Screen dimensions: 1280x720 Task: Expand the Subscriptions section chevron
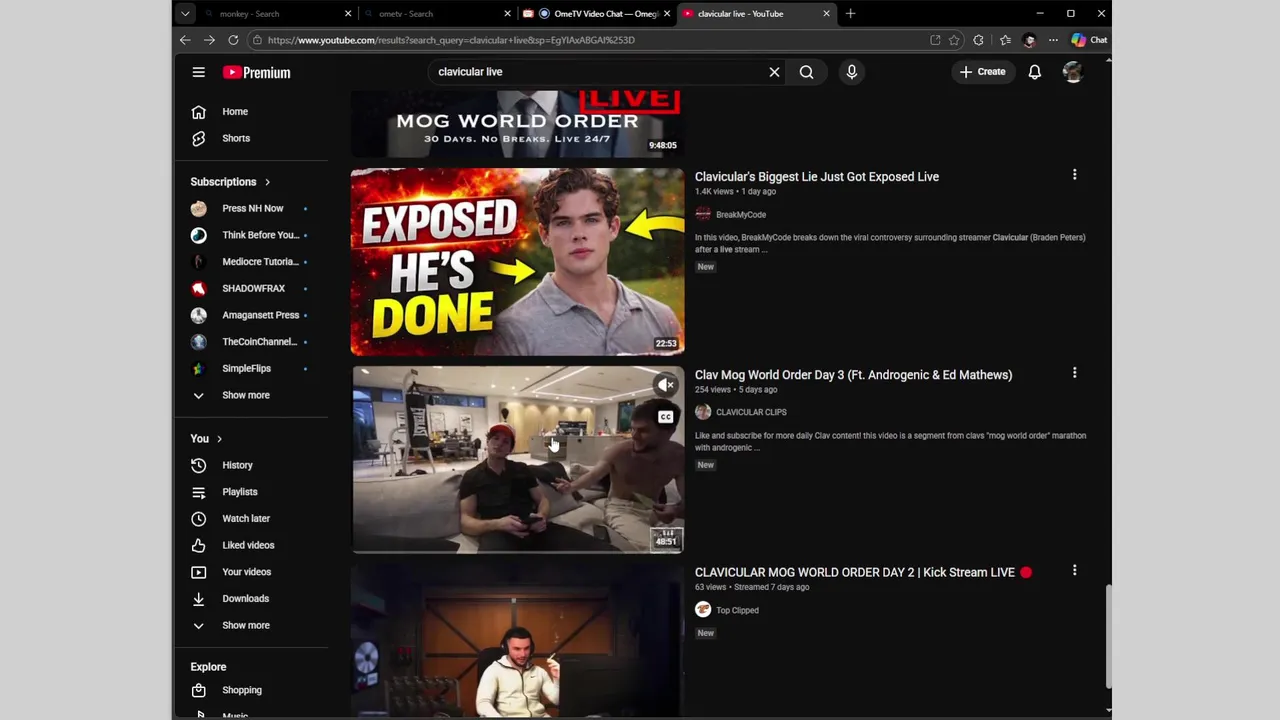[267, 182]
